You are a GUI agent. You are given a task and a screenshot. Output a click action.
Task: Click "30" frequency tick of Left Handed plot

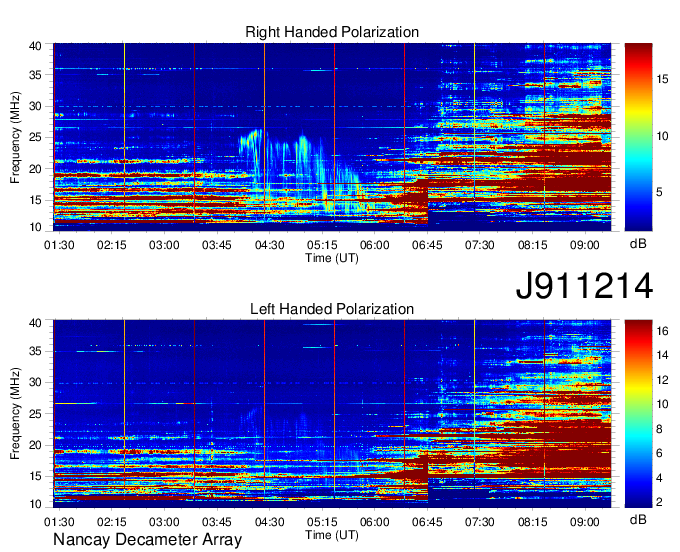pos(35,382)
